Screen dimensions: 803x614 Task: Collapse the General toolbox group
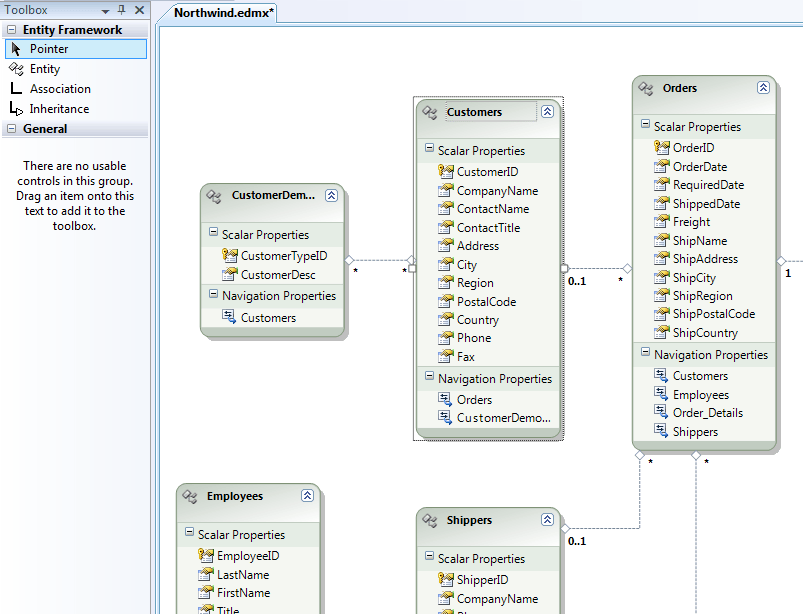coord(11,129)
